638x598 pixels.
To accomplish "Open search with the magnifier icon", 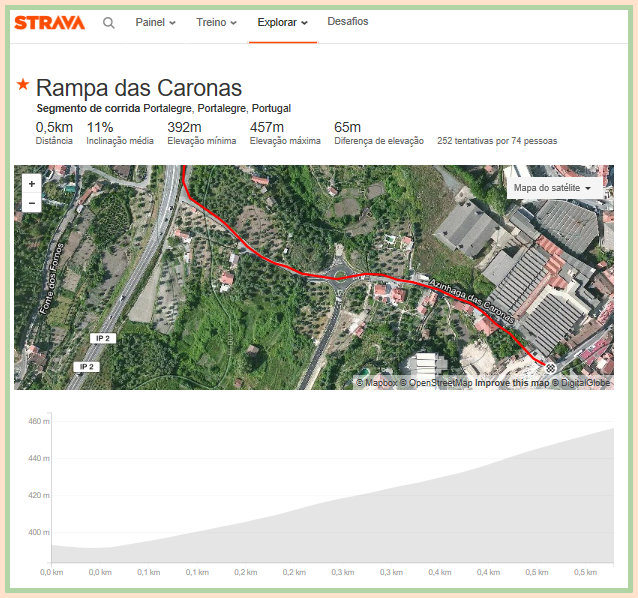I will [109, 22].
